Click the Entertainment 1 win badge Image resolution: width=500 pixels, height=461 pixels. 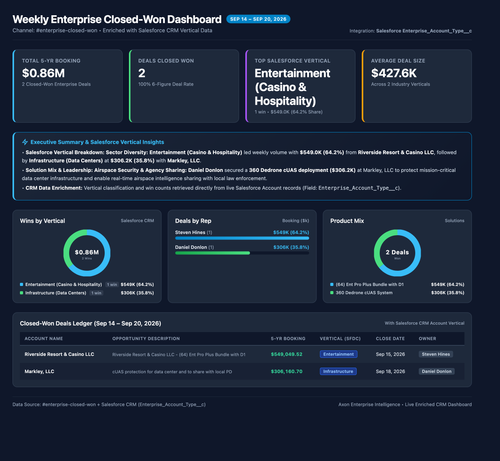point(112,284)
